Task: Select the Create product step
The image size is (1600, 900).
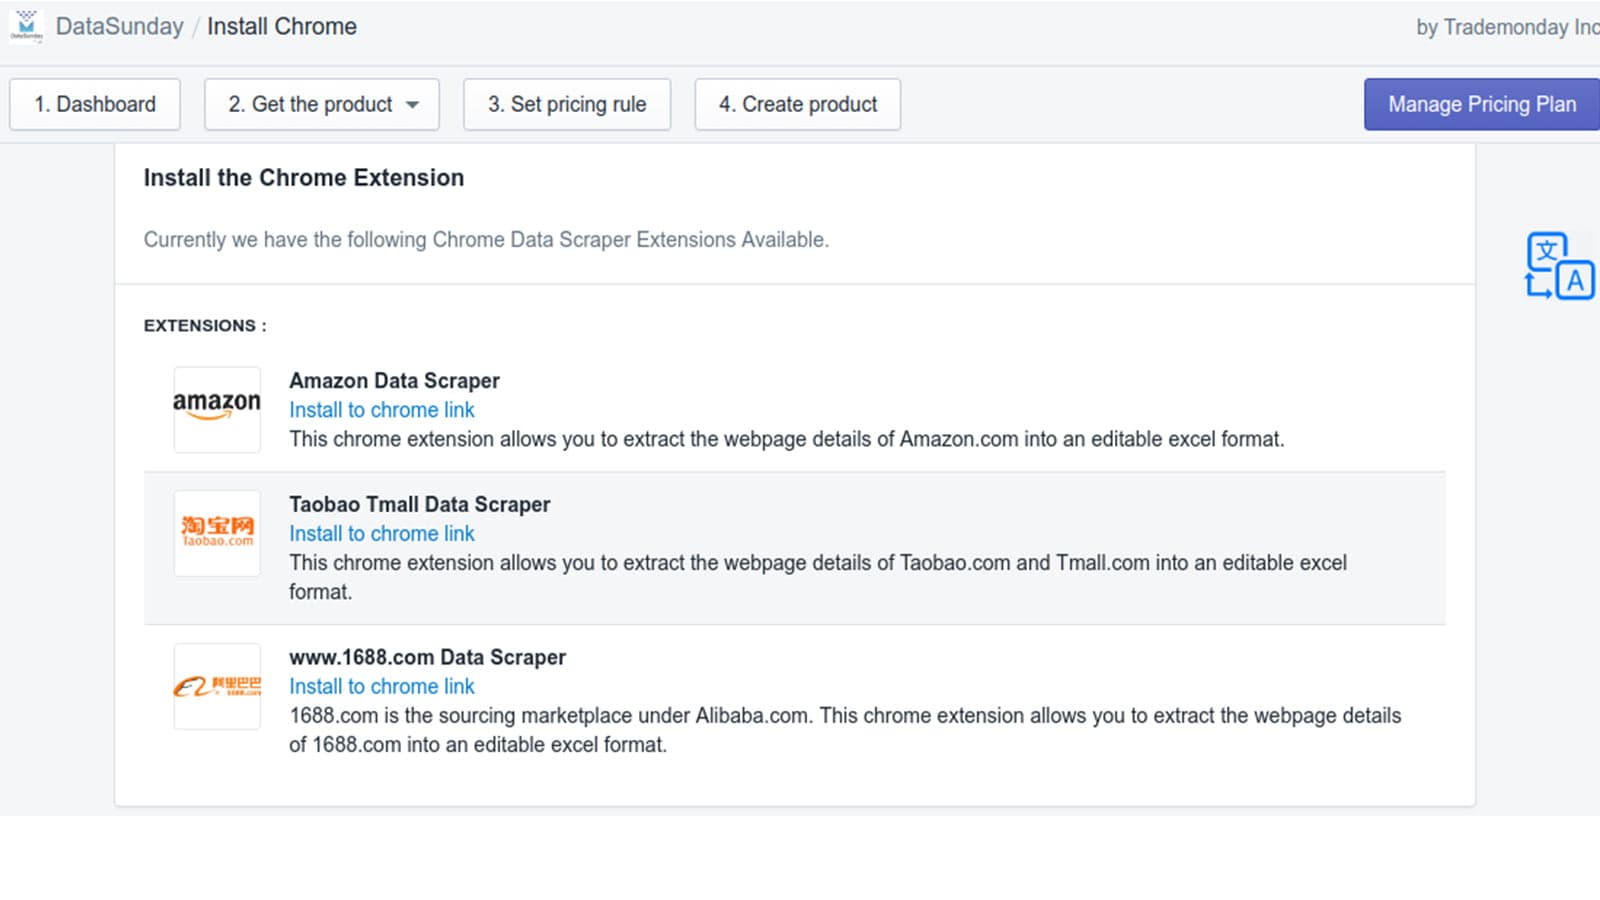Action: point(797,104)
